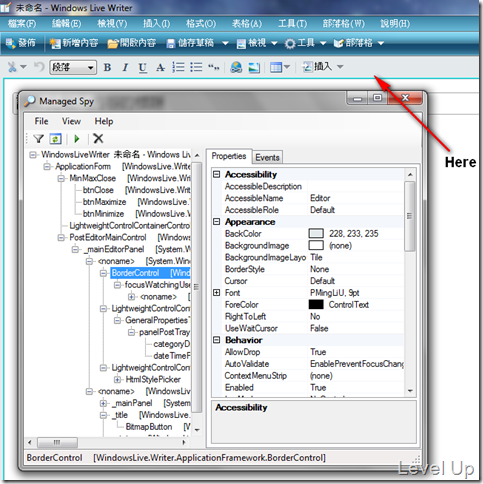Open the Tools (T) menu in Writer
The width and height of the screenshot is (483, 484).
292,24
